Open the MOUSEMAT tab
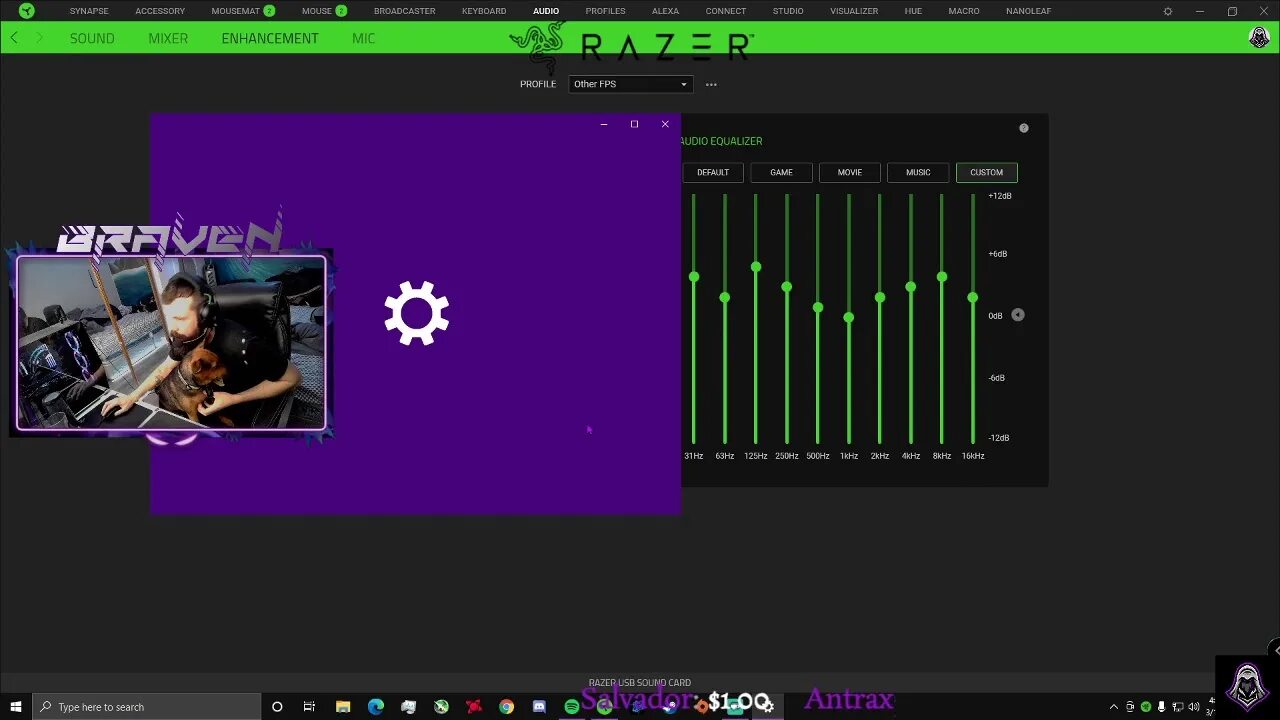1280x720 pixels. pos(236,11)
